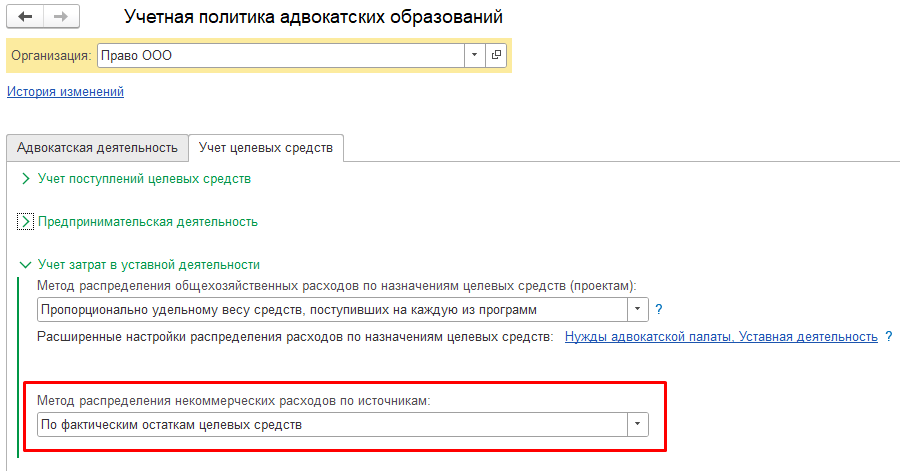
Task: Click the chevron beside Учет поступлений целевых средств
Action: [25, 179]
